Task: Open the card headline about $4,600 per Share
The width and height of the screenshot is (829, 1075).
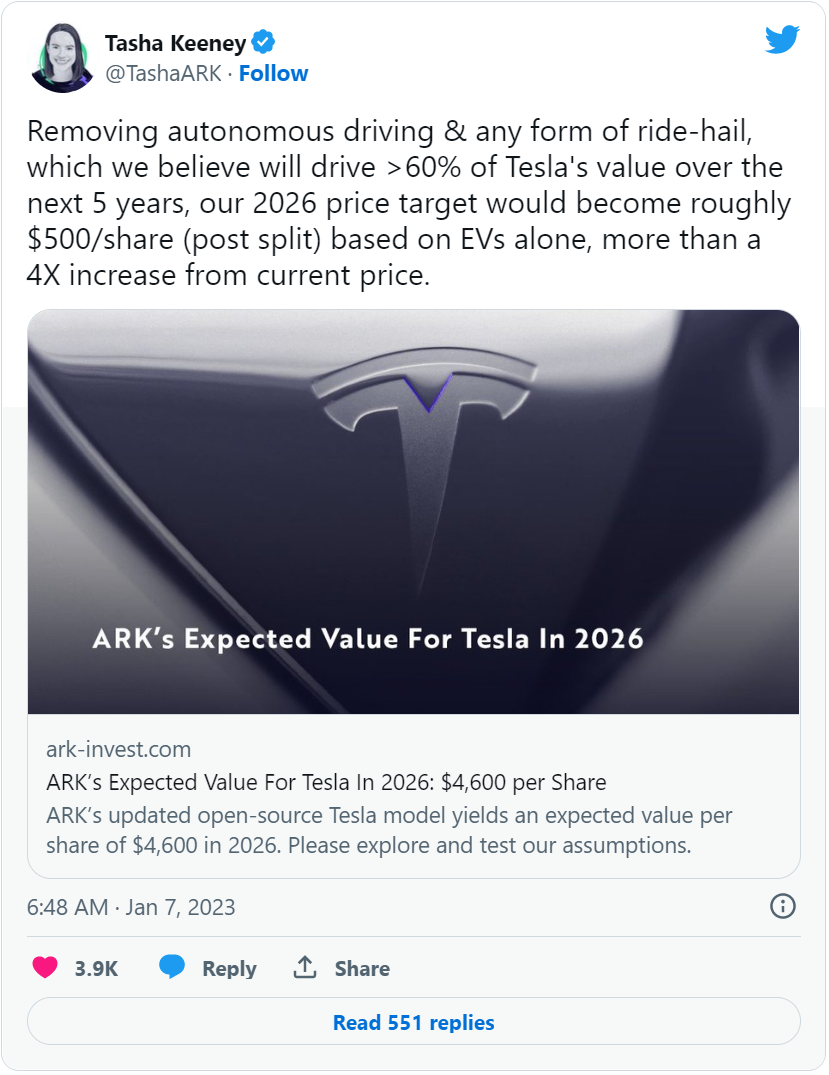Action: (x=326, y=782)
